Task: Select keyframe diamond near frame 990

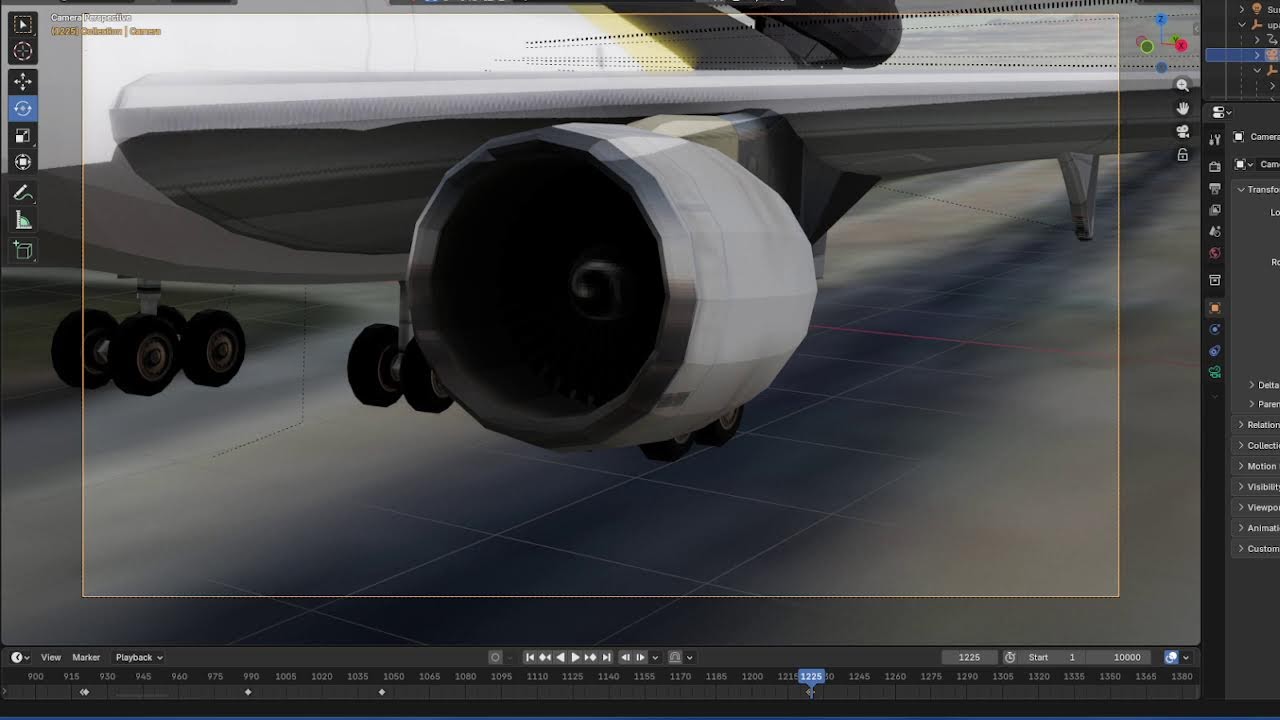Action: (248, 692)
